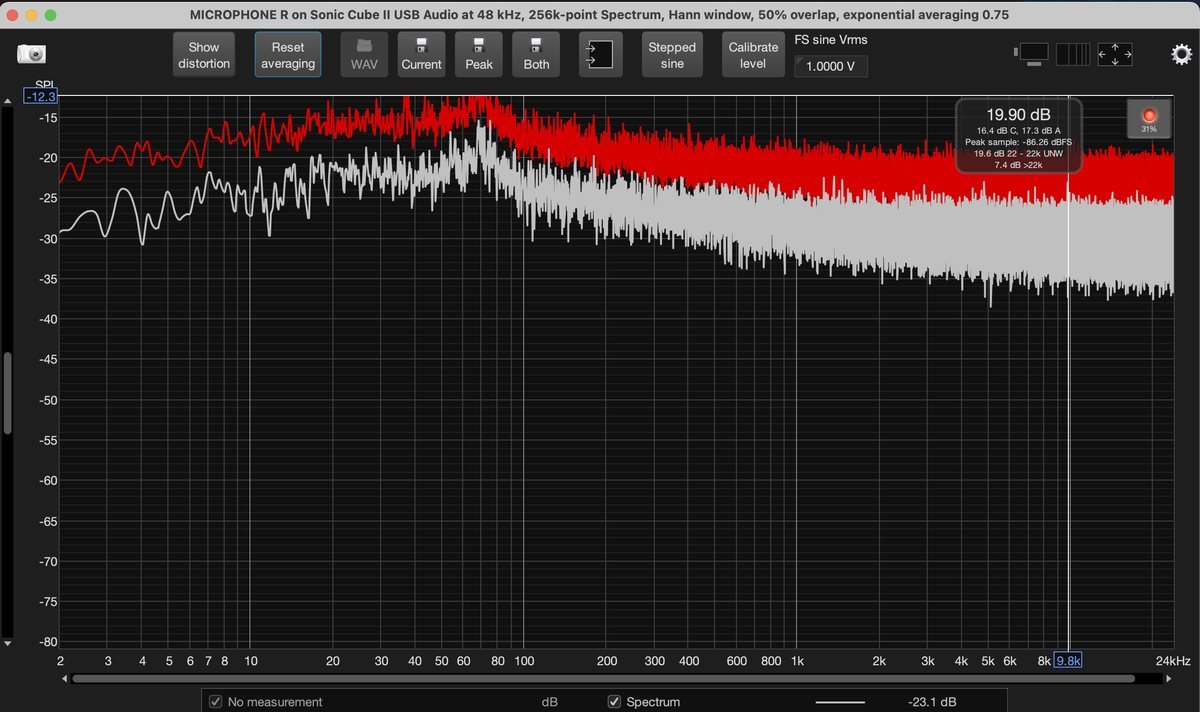1200x712 pixels.
Task: Save Both current and peak traces
Action: tap(536, 54)
